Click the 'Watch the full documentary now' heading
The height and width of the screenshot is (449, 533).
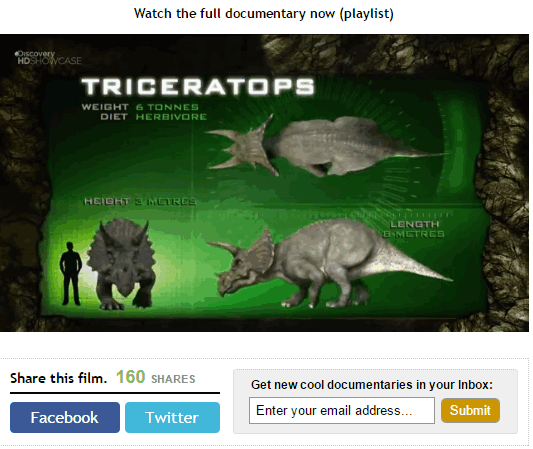(x=264, y=14)
